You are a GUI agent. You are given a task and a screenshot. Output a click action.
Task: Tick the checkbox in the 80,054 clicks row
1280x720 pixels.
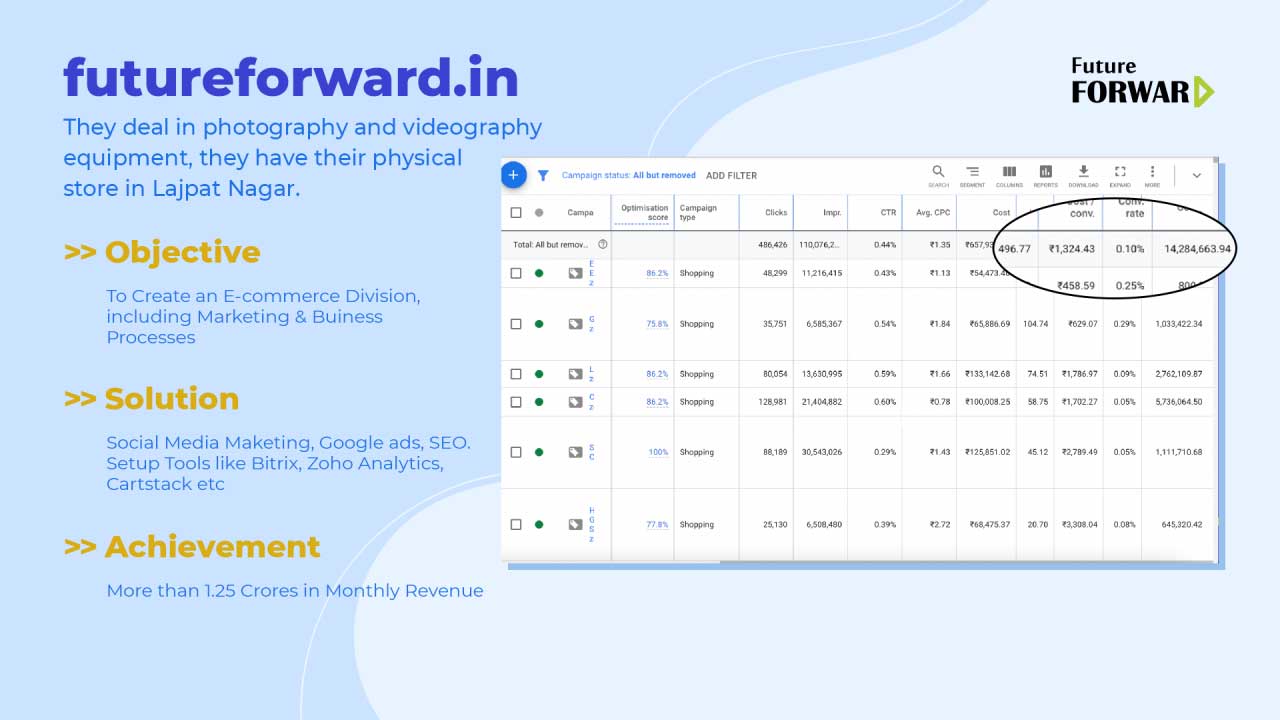point(516,374)
